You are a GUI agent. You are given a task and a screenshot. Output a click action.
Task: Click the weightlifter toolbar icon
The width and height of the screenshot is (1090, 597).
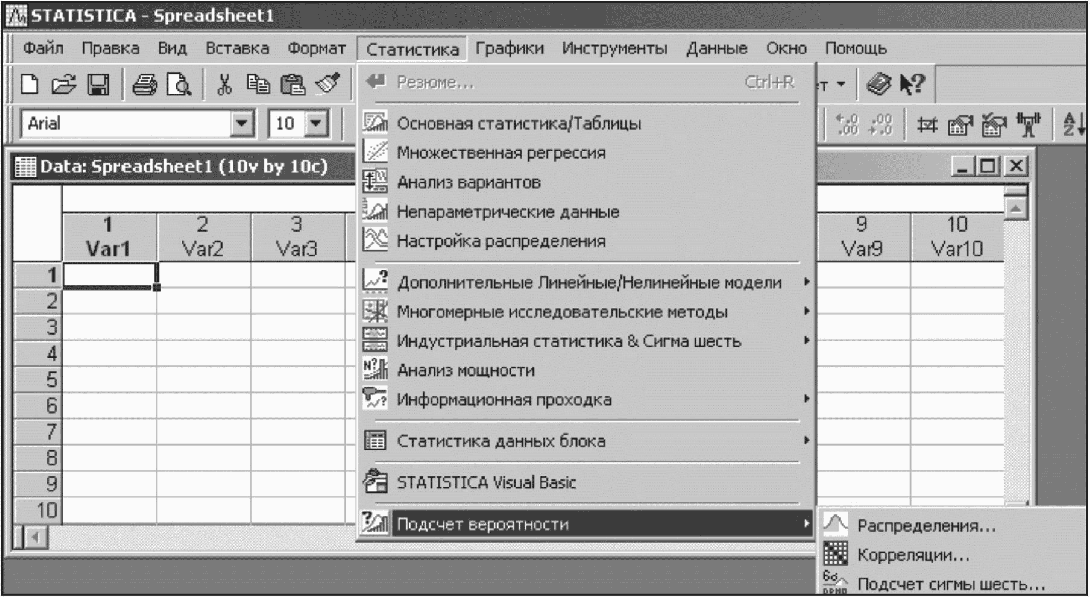click(1028, 125)
